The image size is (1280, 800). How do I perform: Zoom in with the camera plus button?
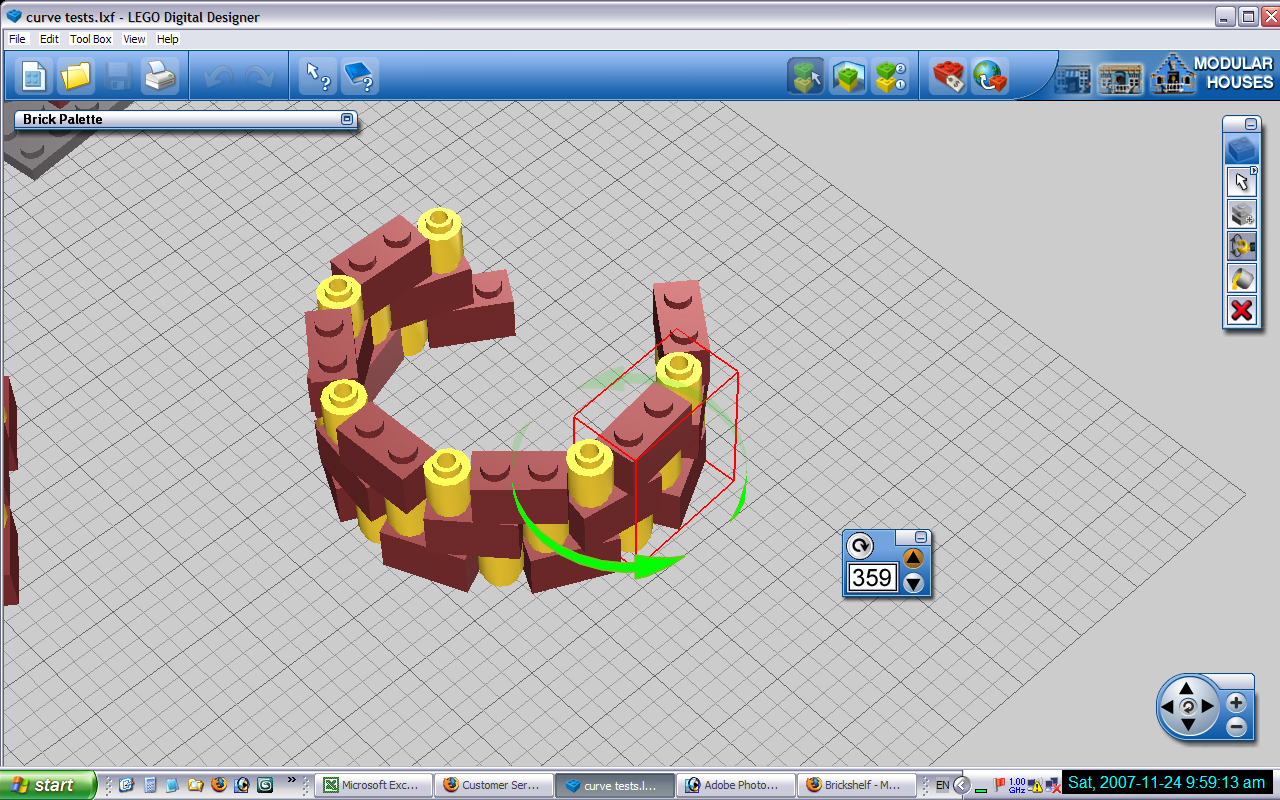coord(1237,703)
